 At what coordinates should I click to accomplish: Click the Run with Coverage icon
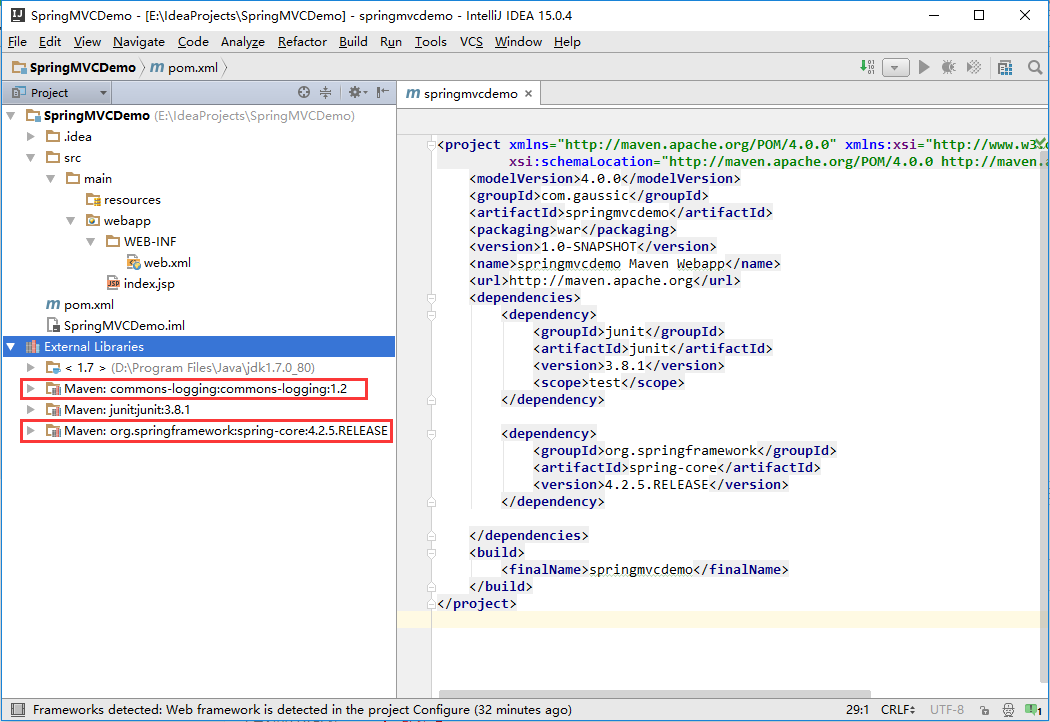tap(974, 67)
